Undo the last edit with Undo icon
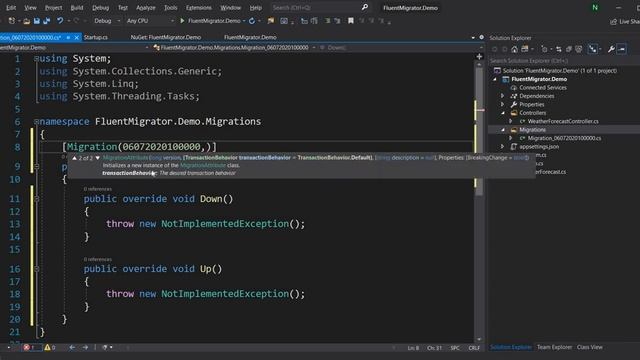 pos(60,21)
